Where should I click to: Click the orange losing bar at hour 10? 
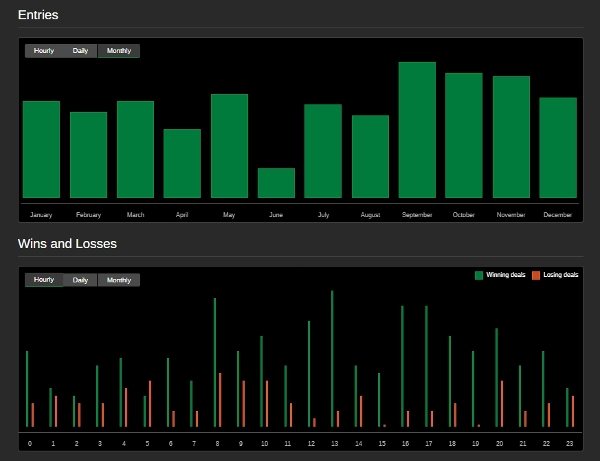(267, 404)
